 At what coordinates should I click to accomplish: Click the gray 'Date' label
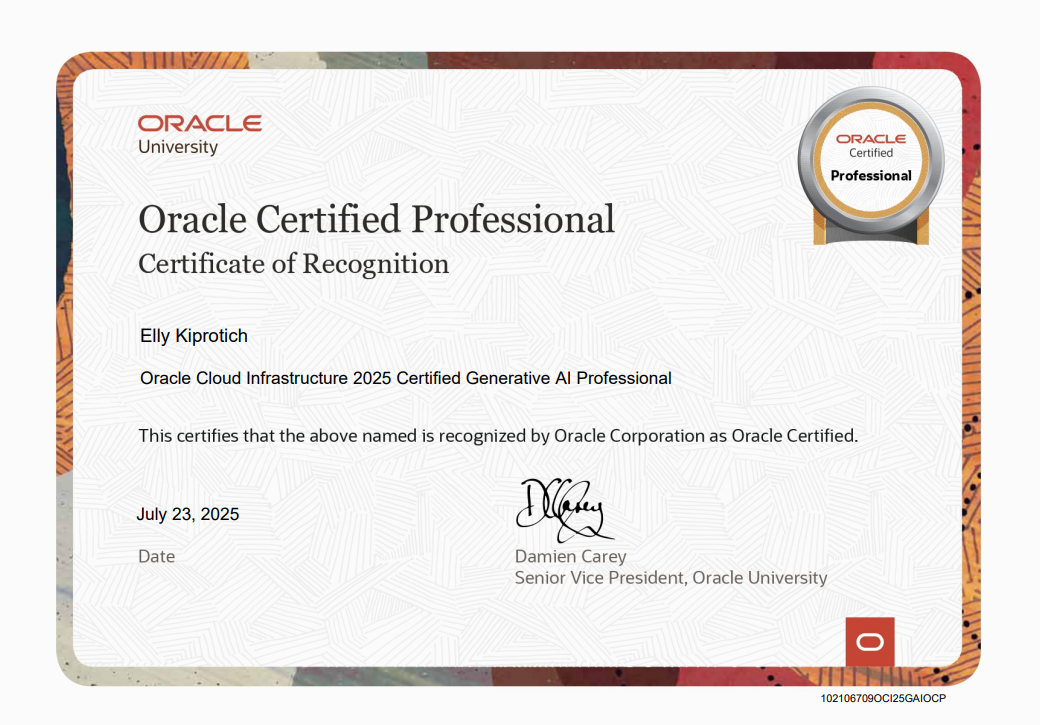(x=156, y=557)
